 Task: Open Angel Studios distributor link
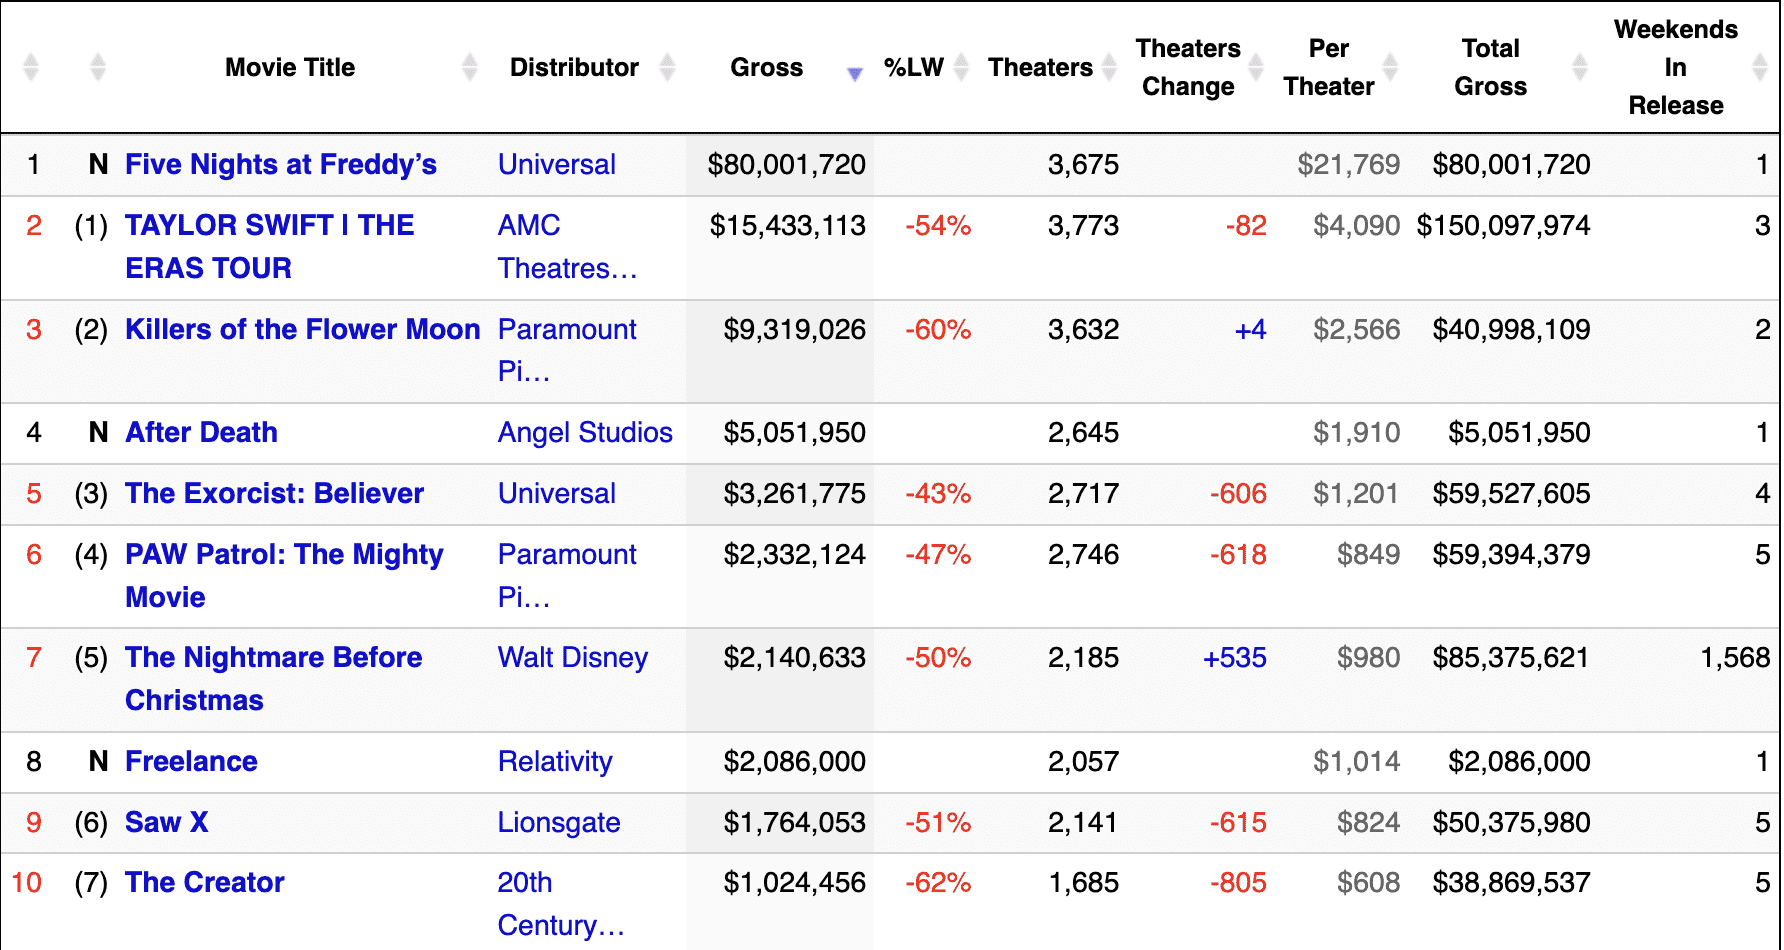coord(585,432)
